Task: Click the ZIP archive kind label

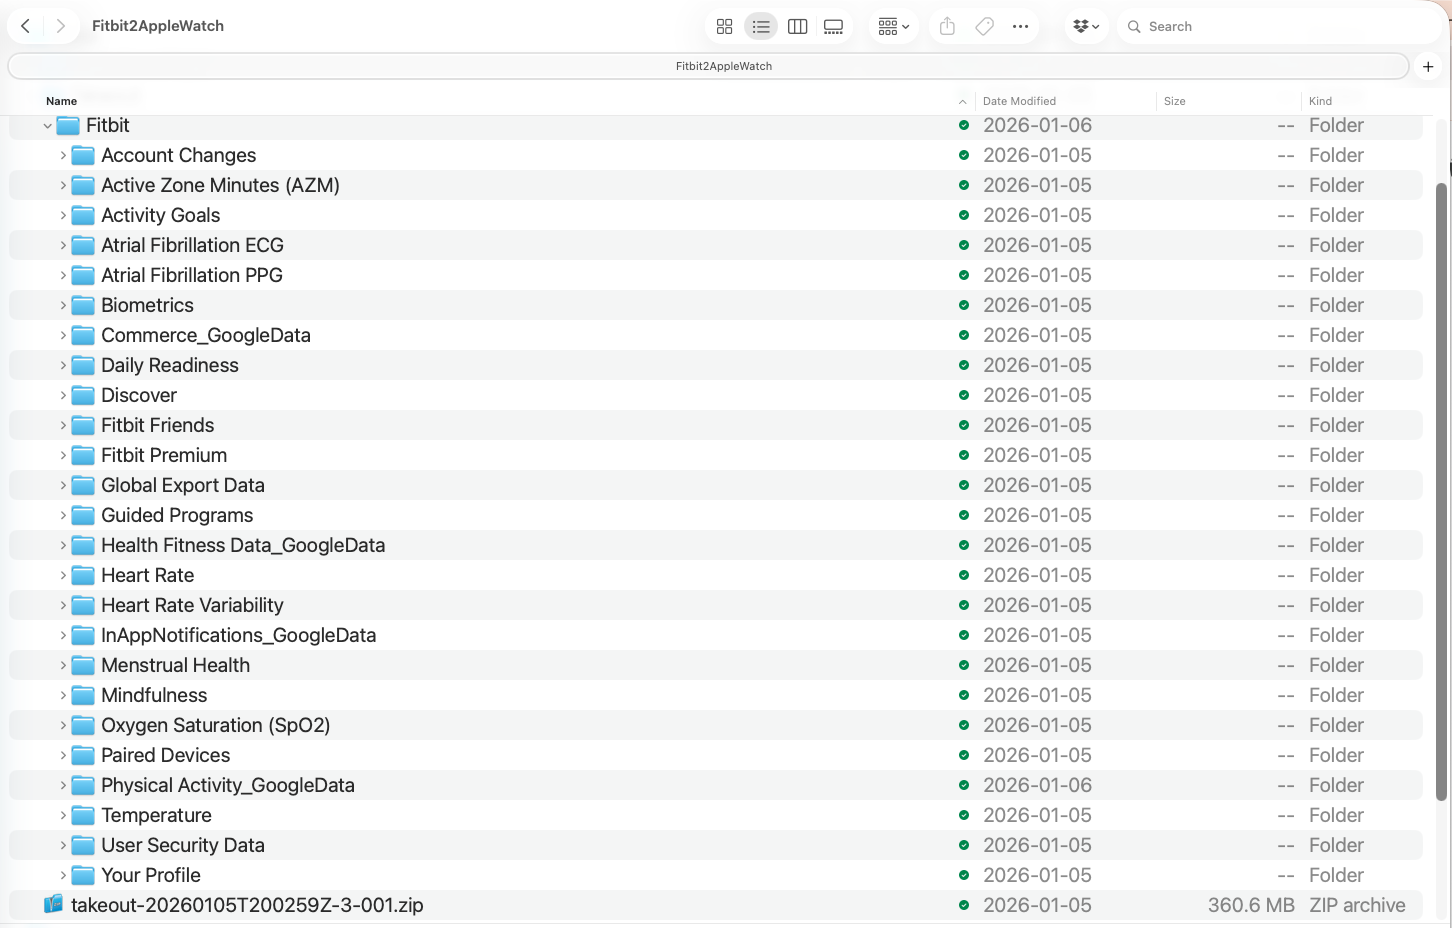Action: [x=1357, y=905]
